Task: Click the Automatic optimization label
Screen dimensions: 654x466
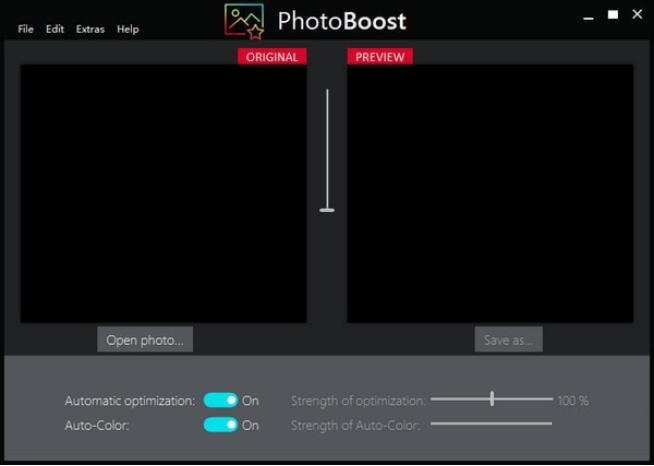Action: pos(130,401)
